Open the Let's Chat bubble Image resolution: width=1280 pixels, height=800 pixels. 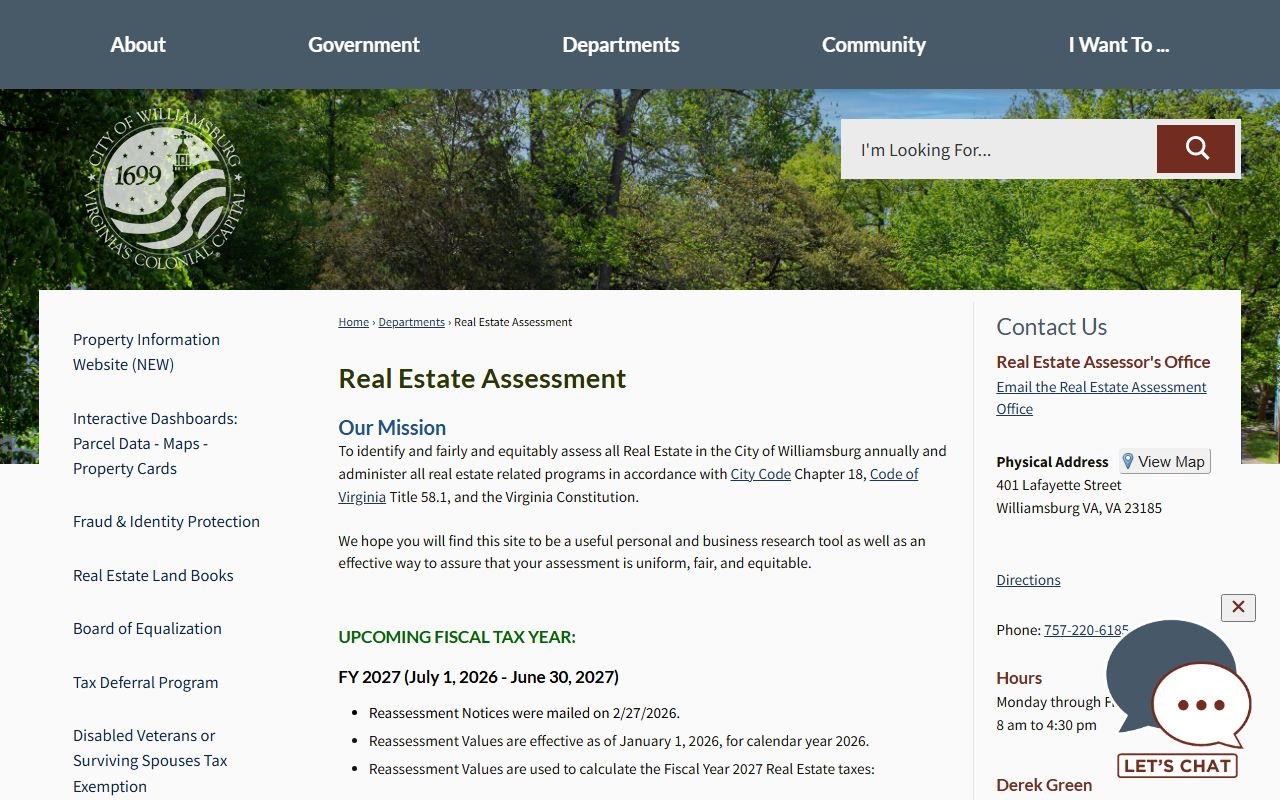click(1178, 700)
